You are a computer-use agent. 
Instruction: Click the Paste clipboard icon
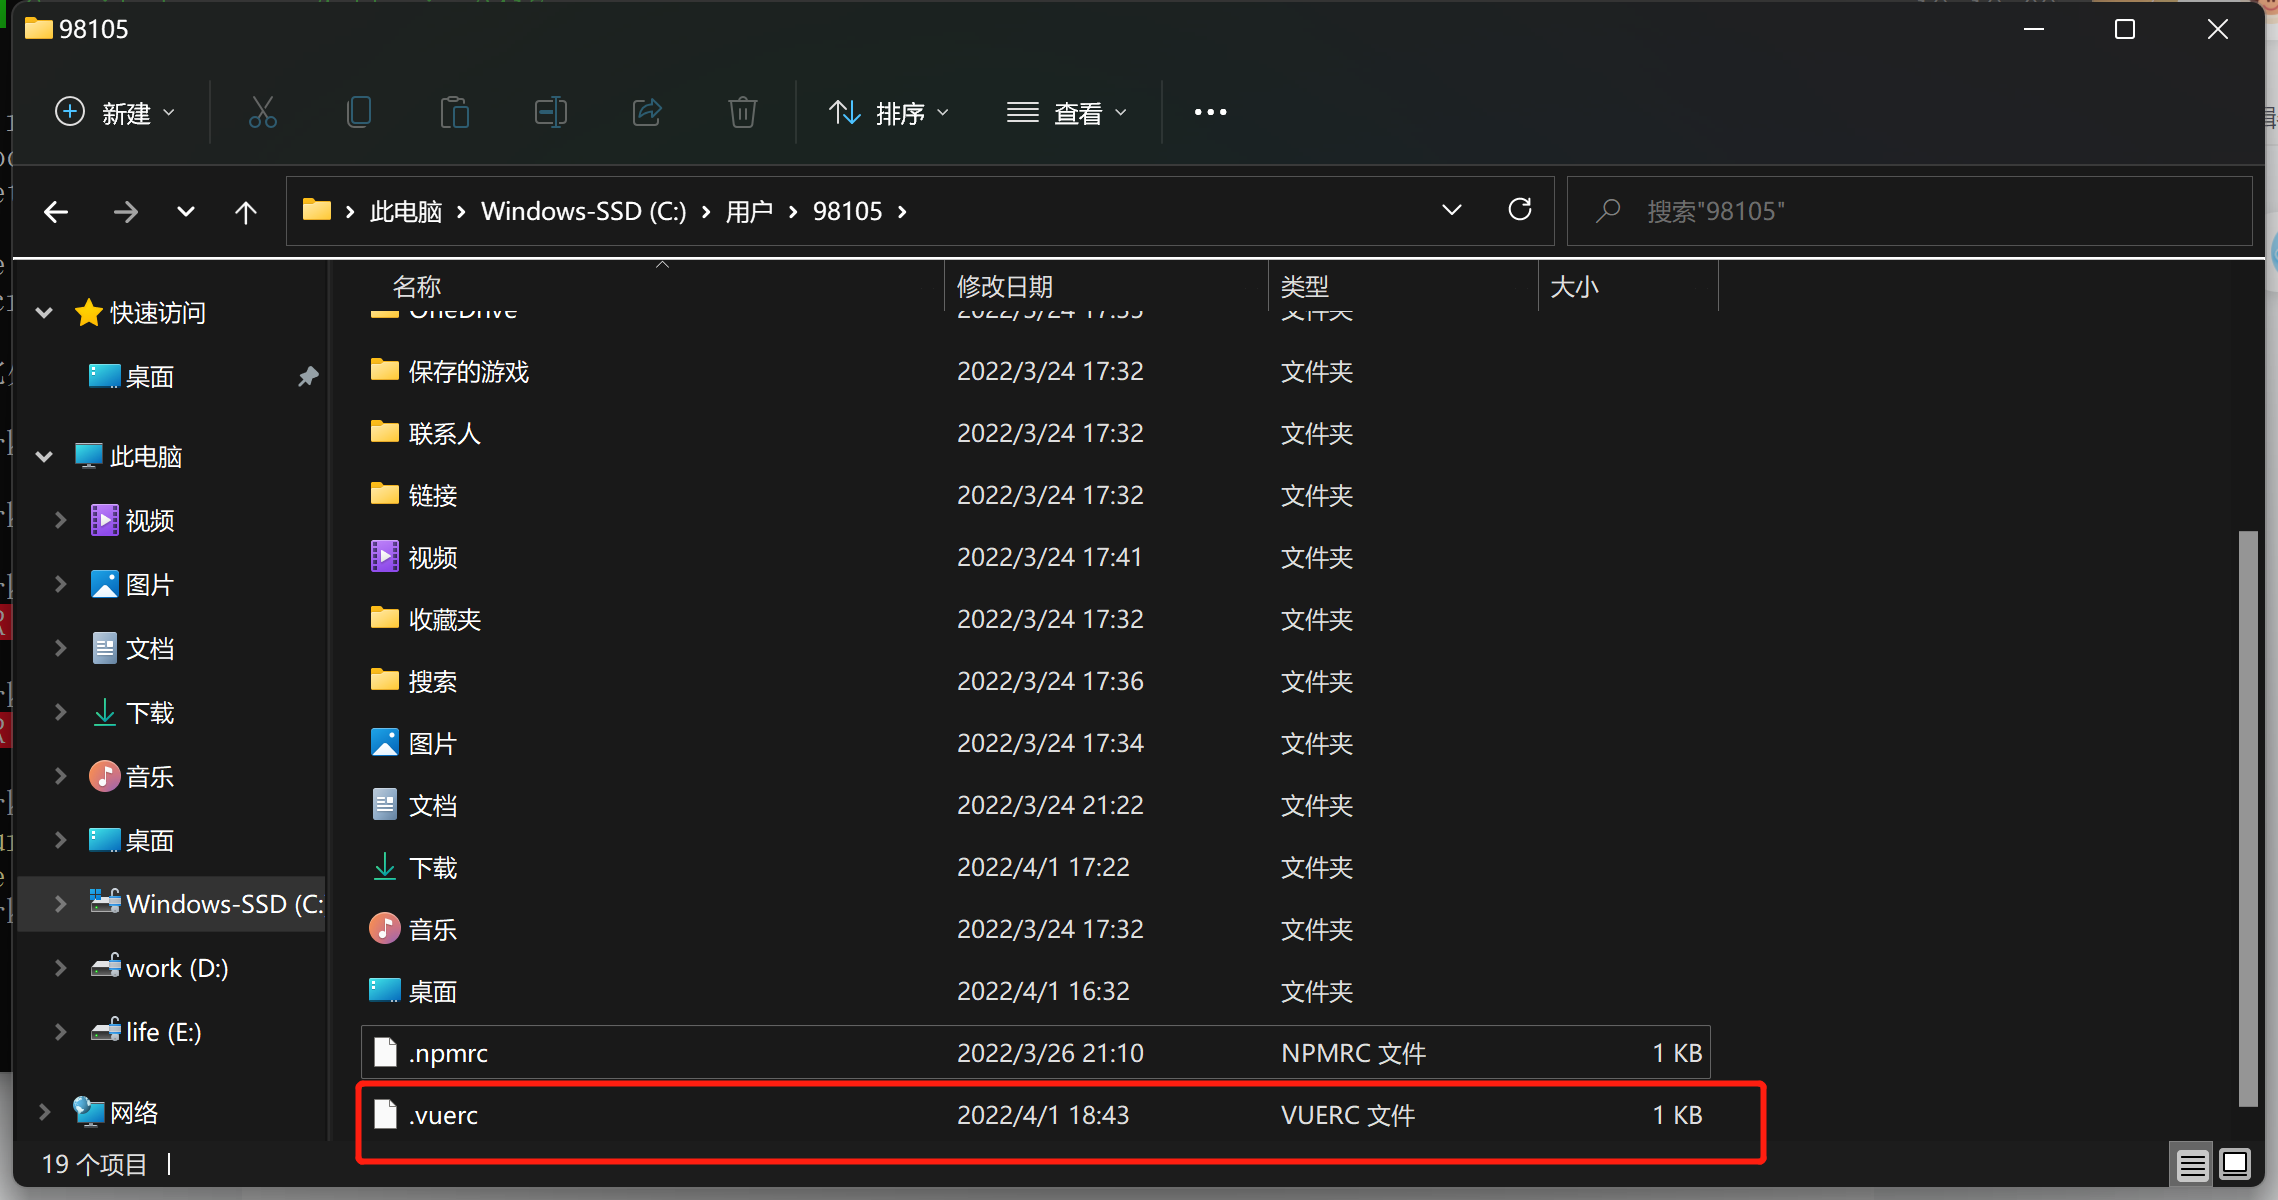pos(454,113)
